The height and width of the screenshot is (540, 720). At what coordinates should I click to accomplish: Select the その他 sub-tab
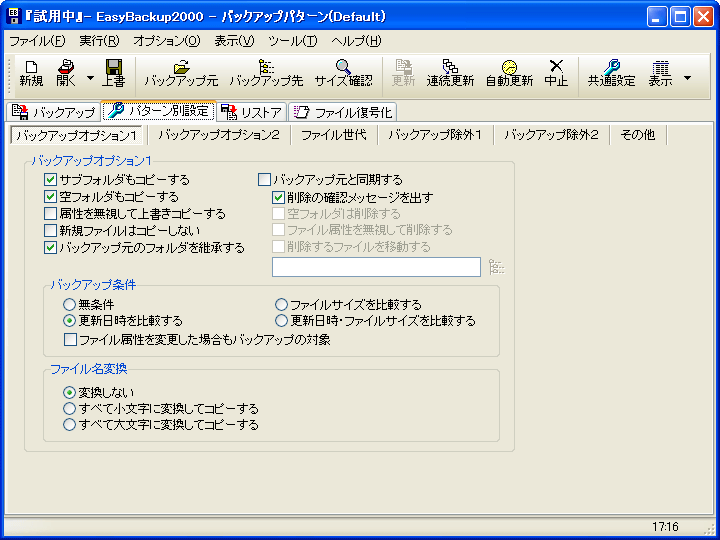[x=637, y=135]
